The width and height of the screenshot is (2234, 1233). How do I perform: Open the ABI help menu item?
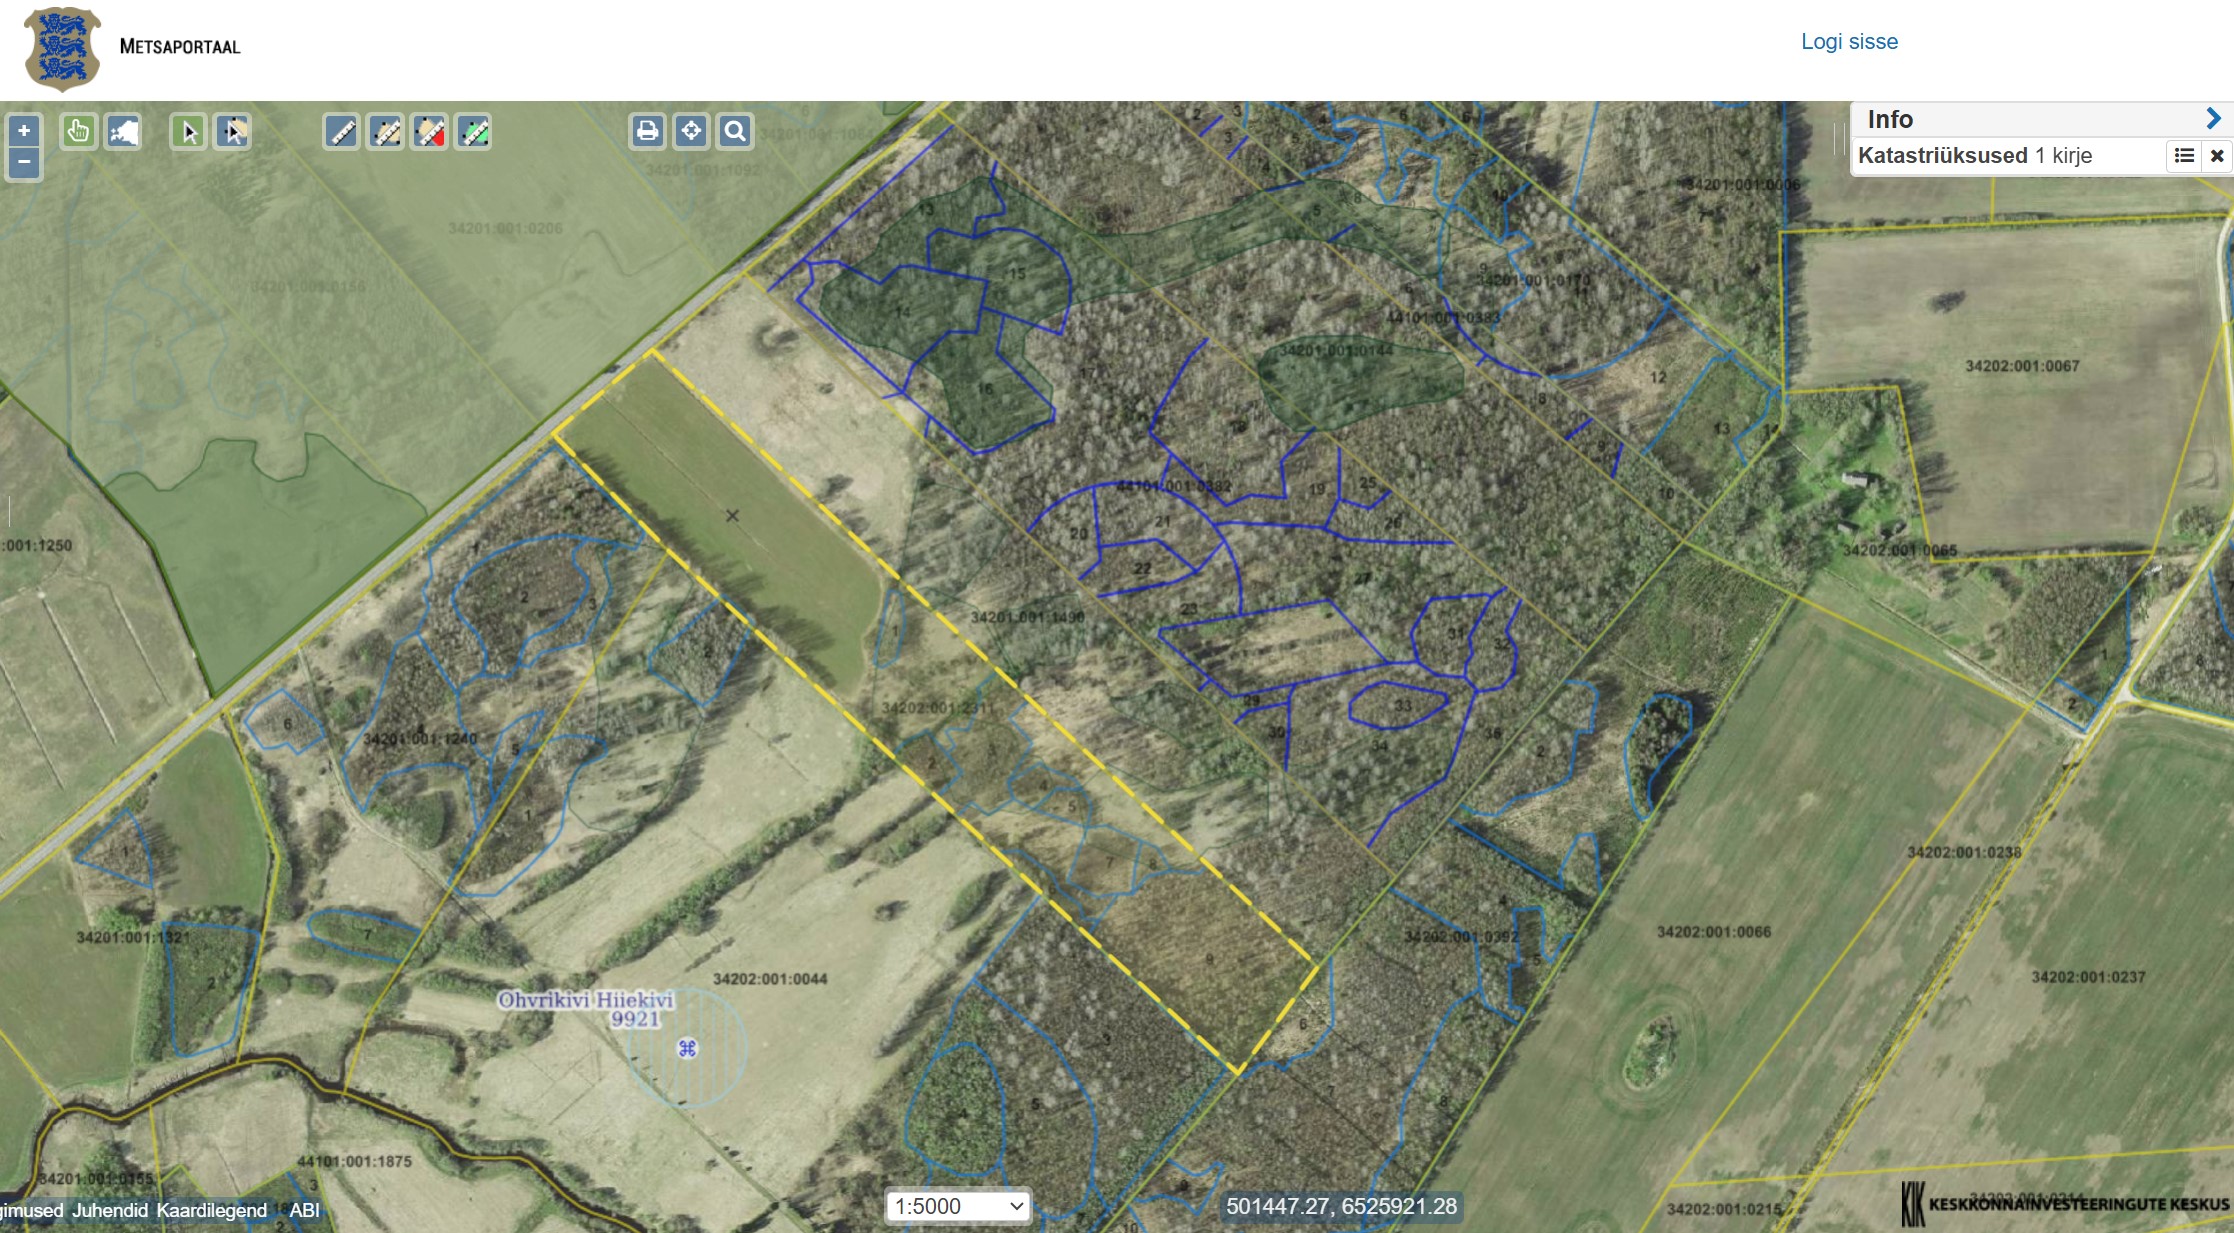coord(304,1210)
